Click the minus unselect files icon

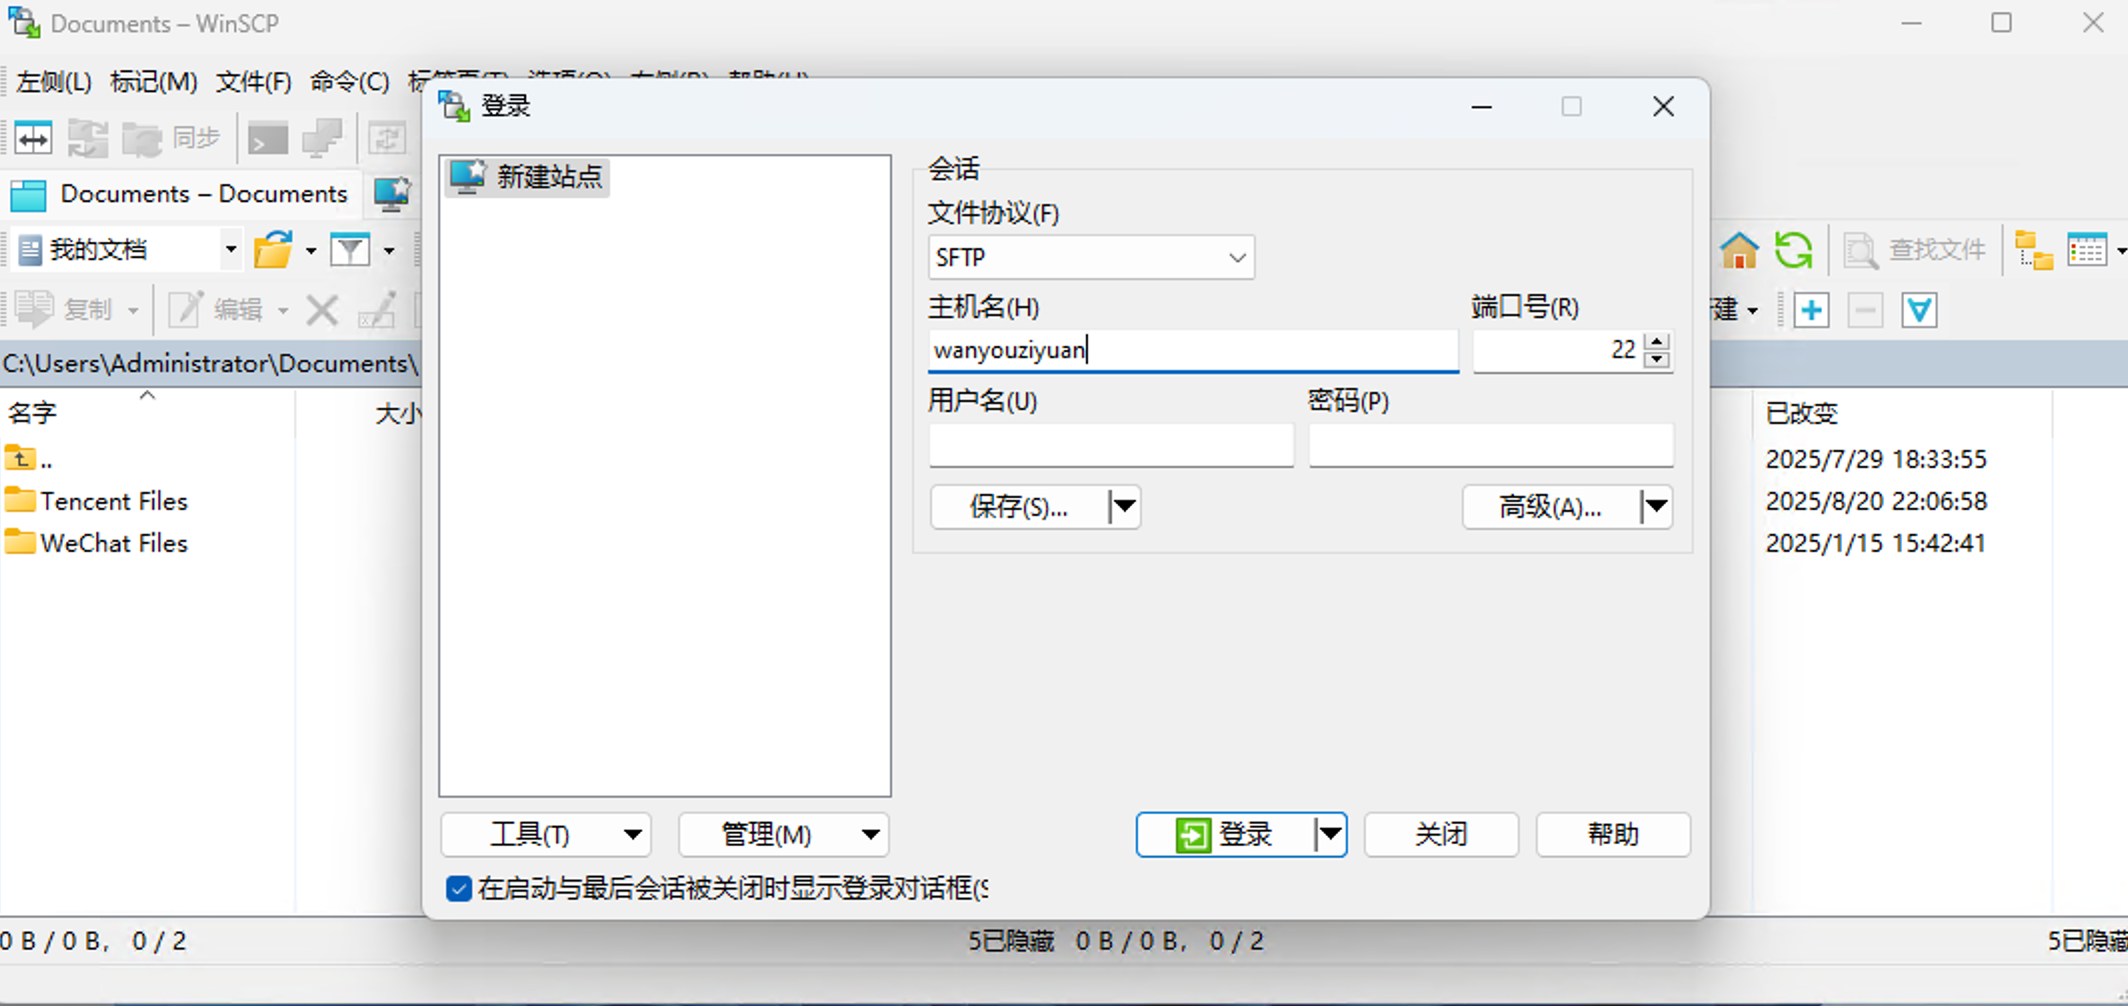coord(1865,310)
